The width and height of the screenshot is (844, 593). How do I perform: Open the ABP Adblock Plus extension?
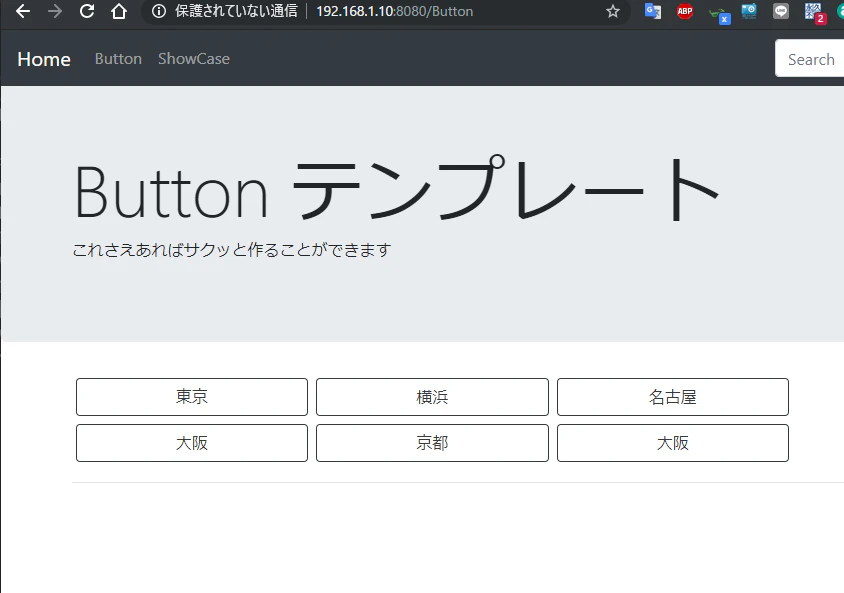coord(685,11)
